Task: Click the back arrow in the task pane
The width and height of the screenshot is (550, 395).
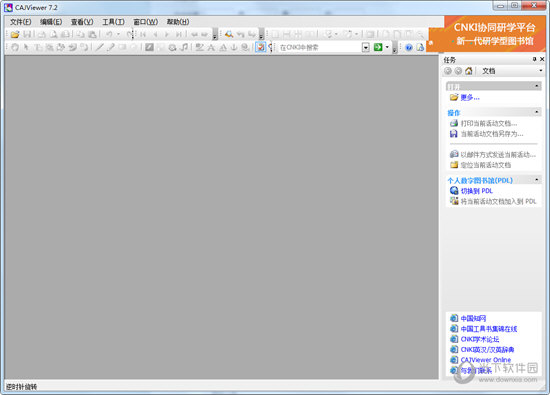Action: pyautogui.click(x=448, y=71)
